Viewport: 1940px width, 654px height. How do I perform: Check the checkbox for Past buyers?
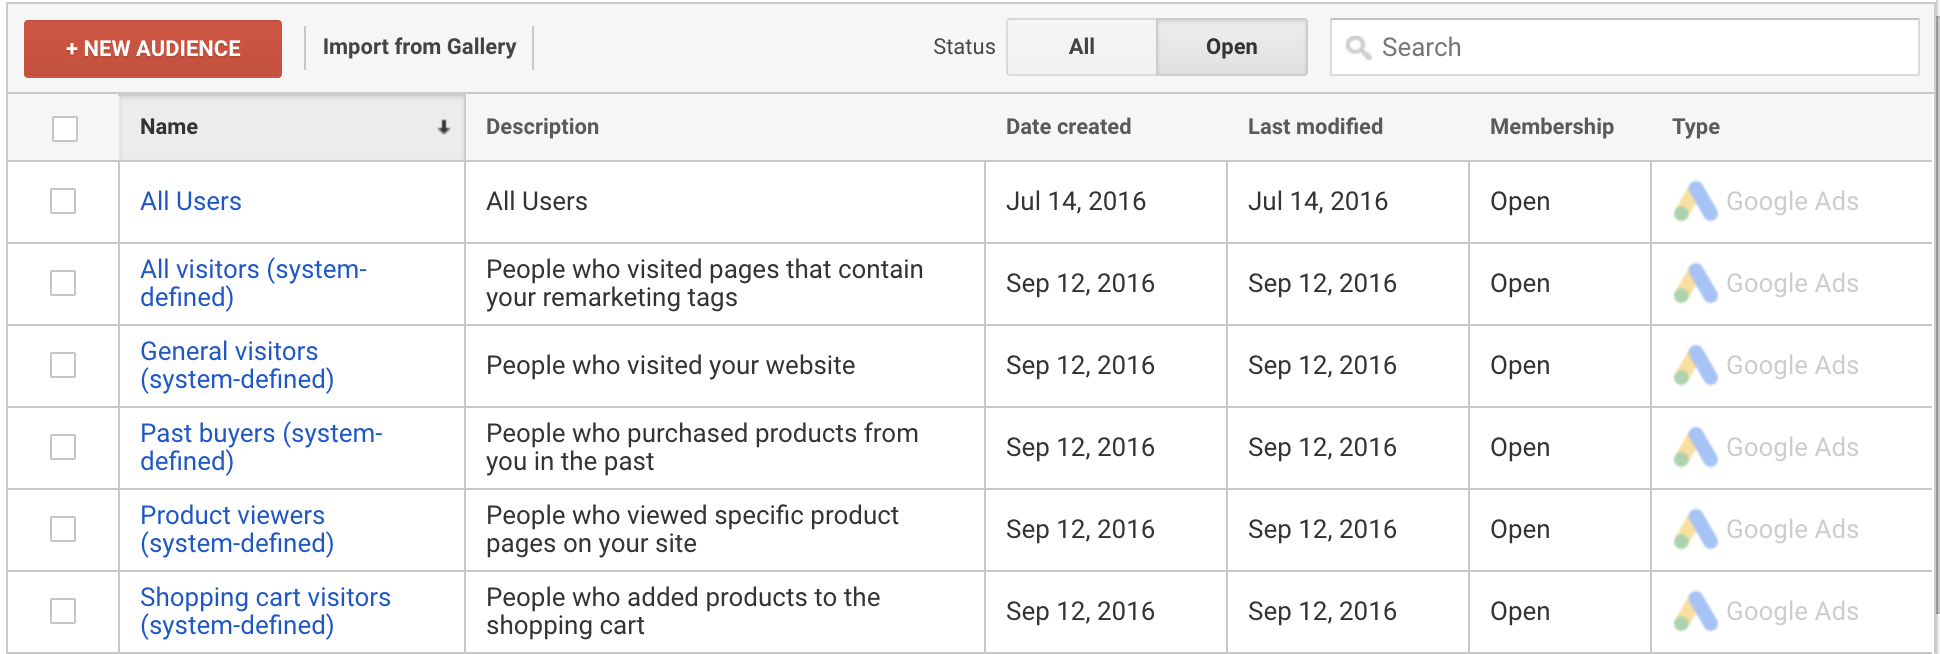click(x=63, y=447)
